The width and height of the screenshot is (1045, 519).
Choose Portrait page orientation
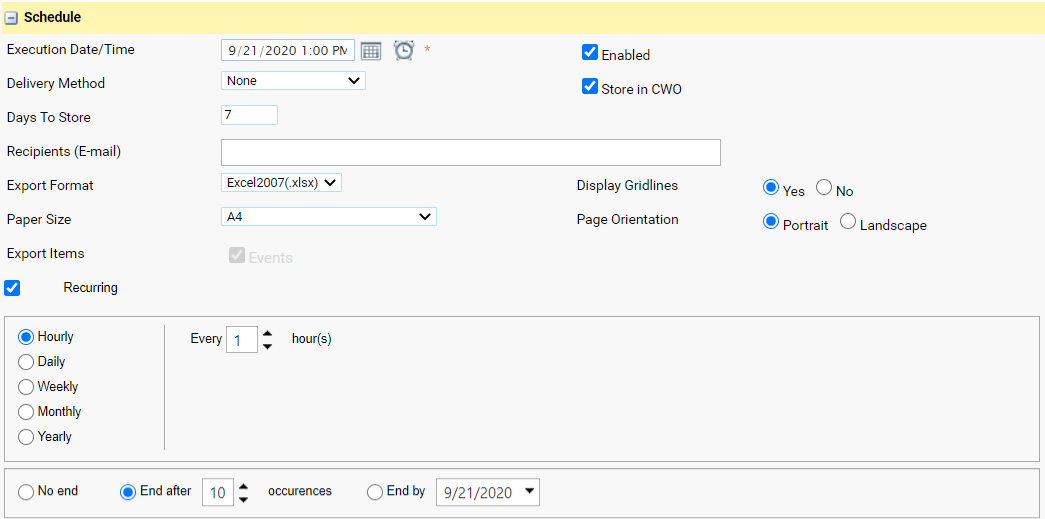770,223
